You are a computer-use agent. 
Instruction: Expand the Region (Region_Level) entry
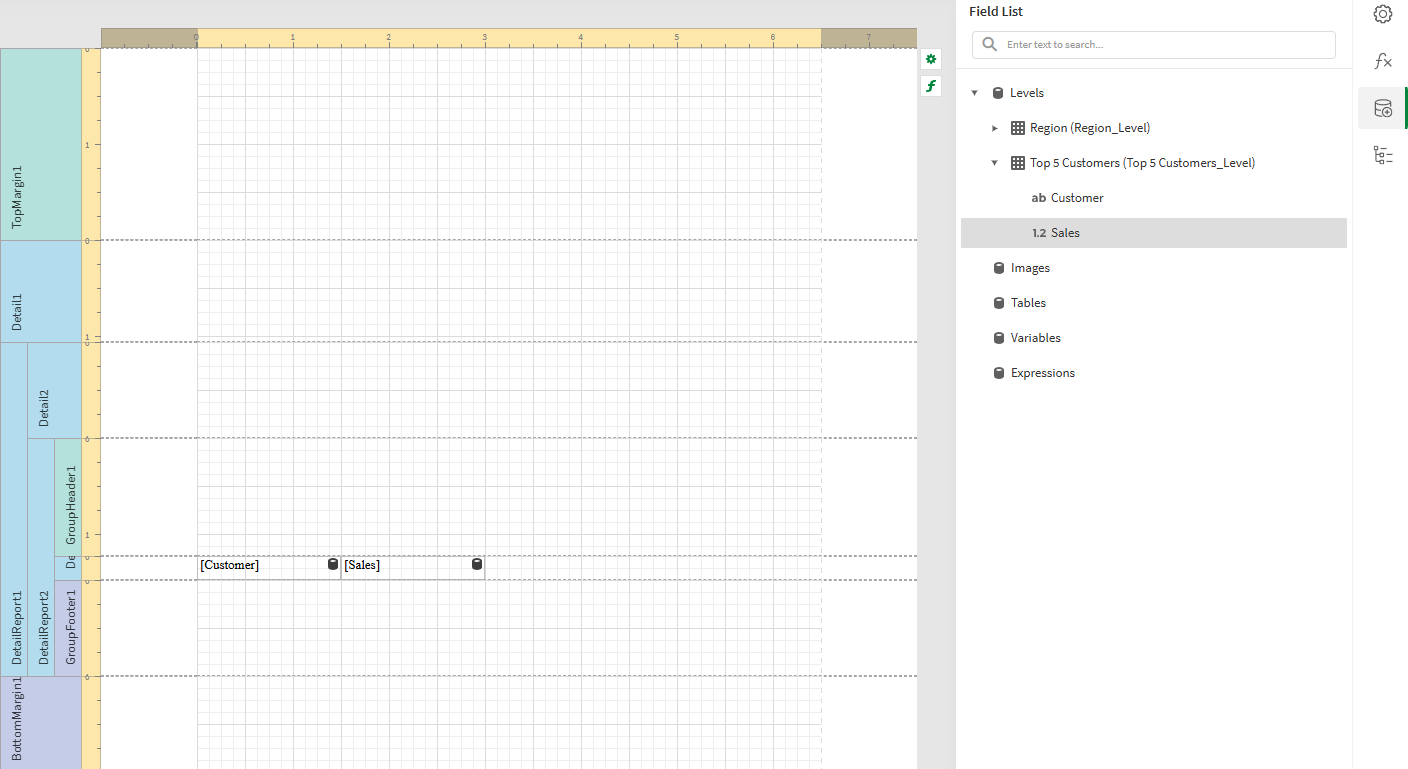coord(995,127)
